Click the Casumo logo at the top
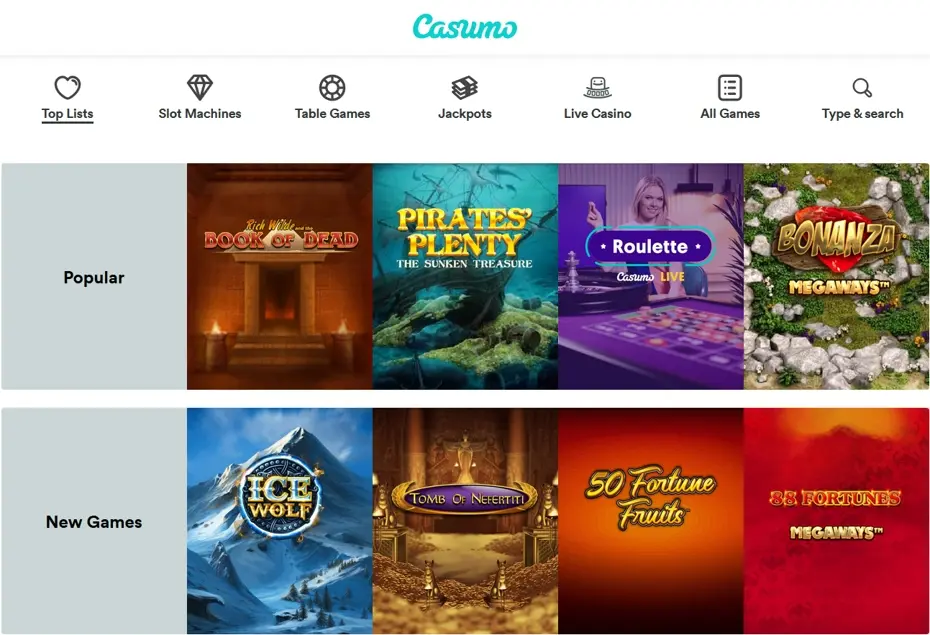This screenshot has width=930, height=635. pyautogui.click(x=465, y=27)
